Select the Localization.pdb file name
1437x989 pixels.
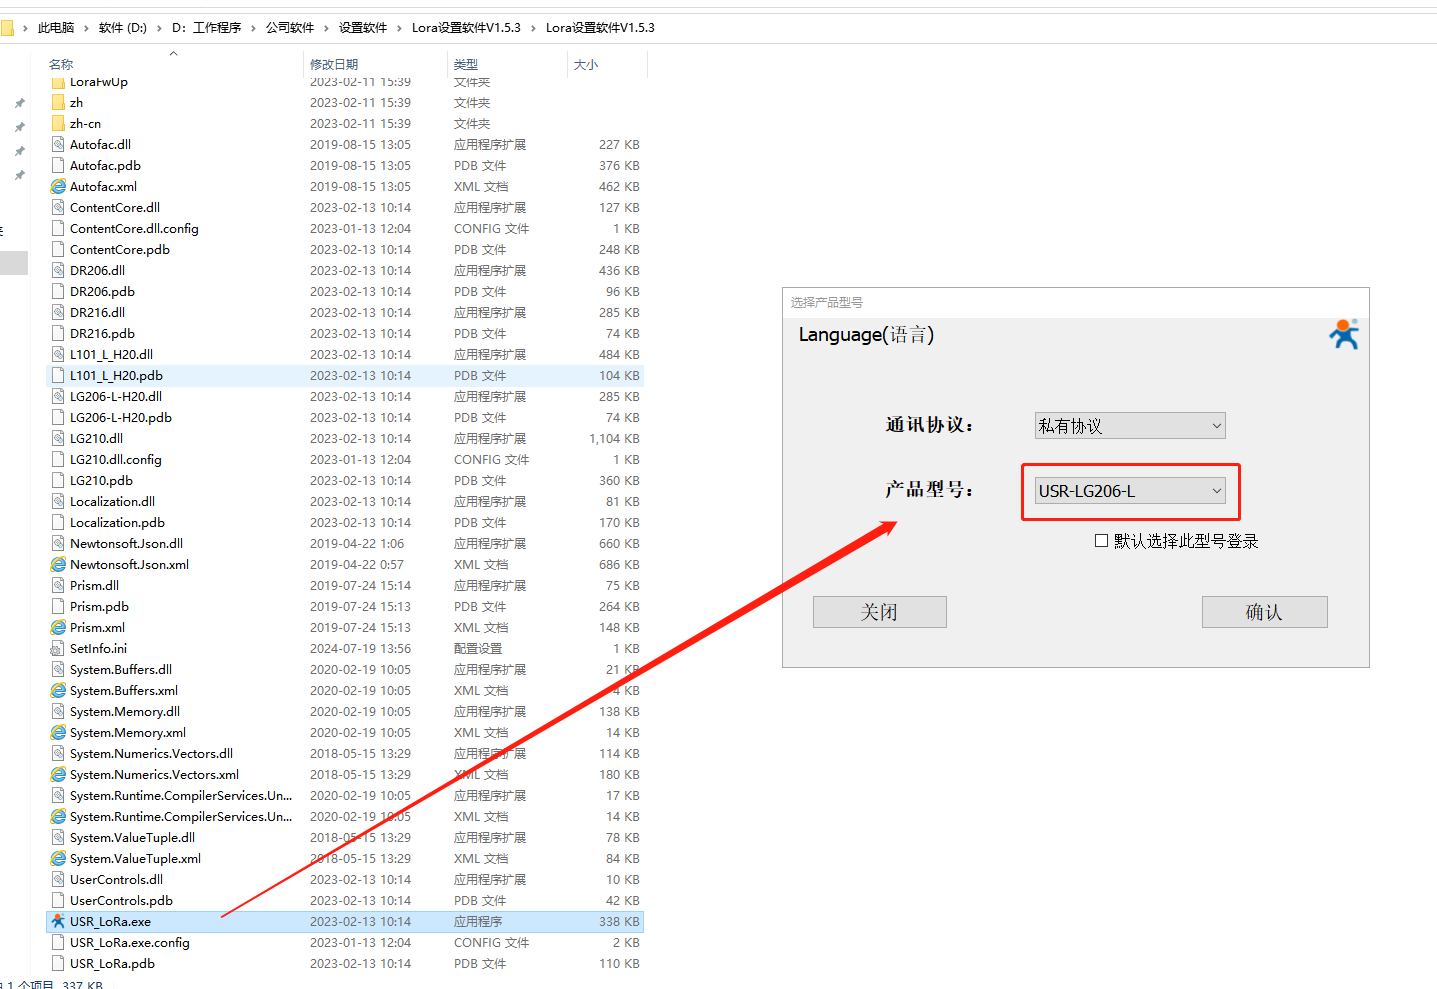(x=117, y=522)
